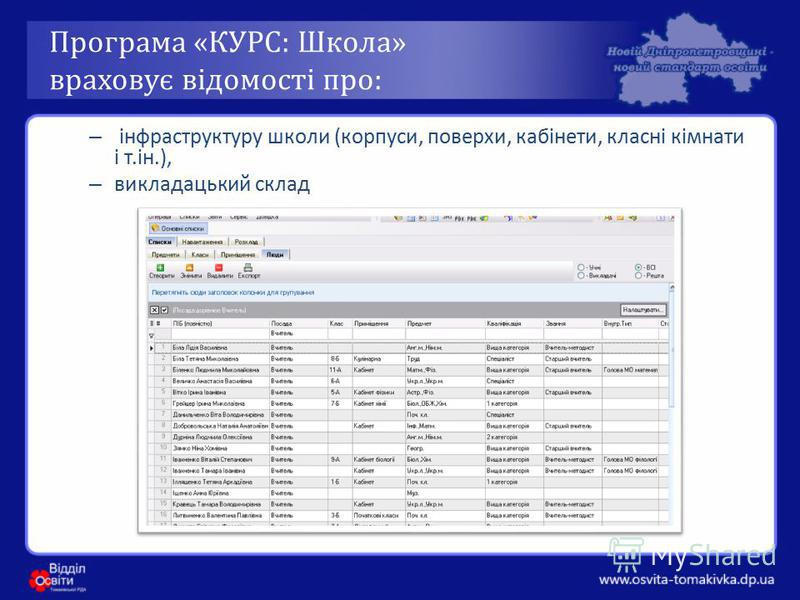Click the funnel icon in the filter row
Image resolution: width=800 pixels, height=600 pixels.
152,335
